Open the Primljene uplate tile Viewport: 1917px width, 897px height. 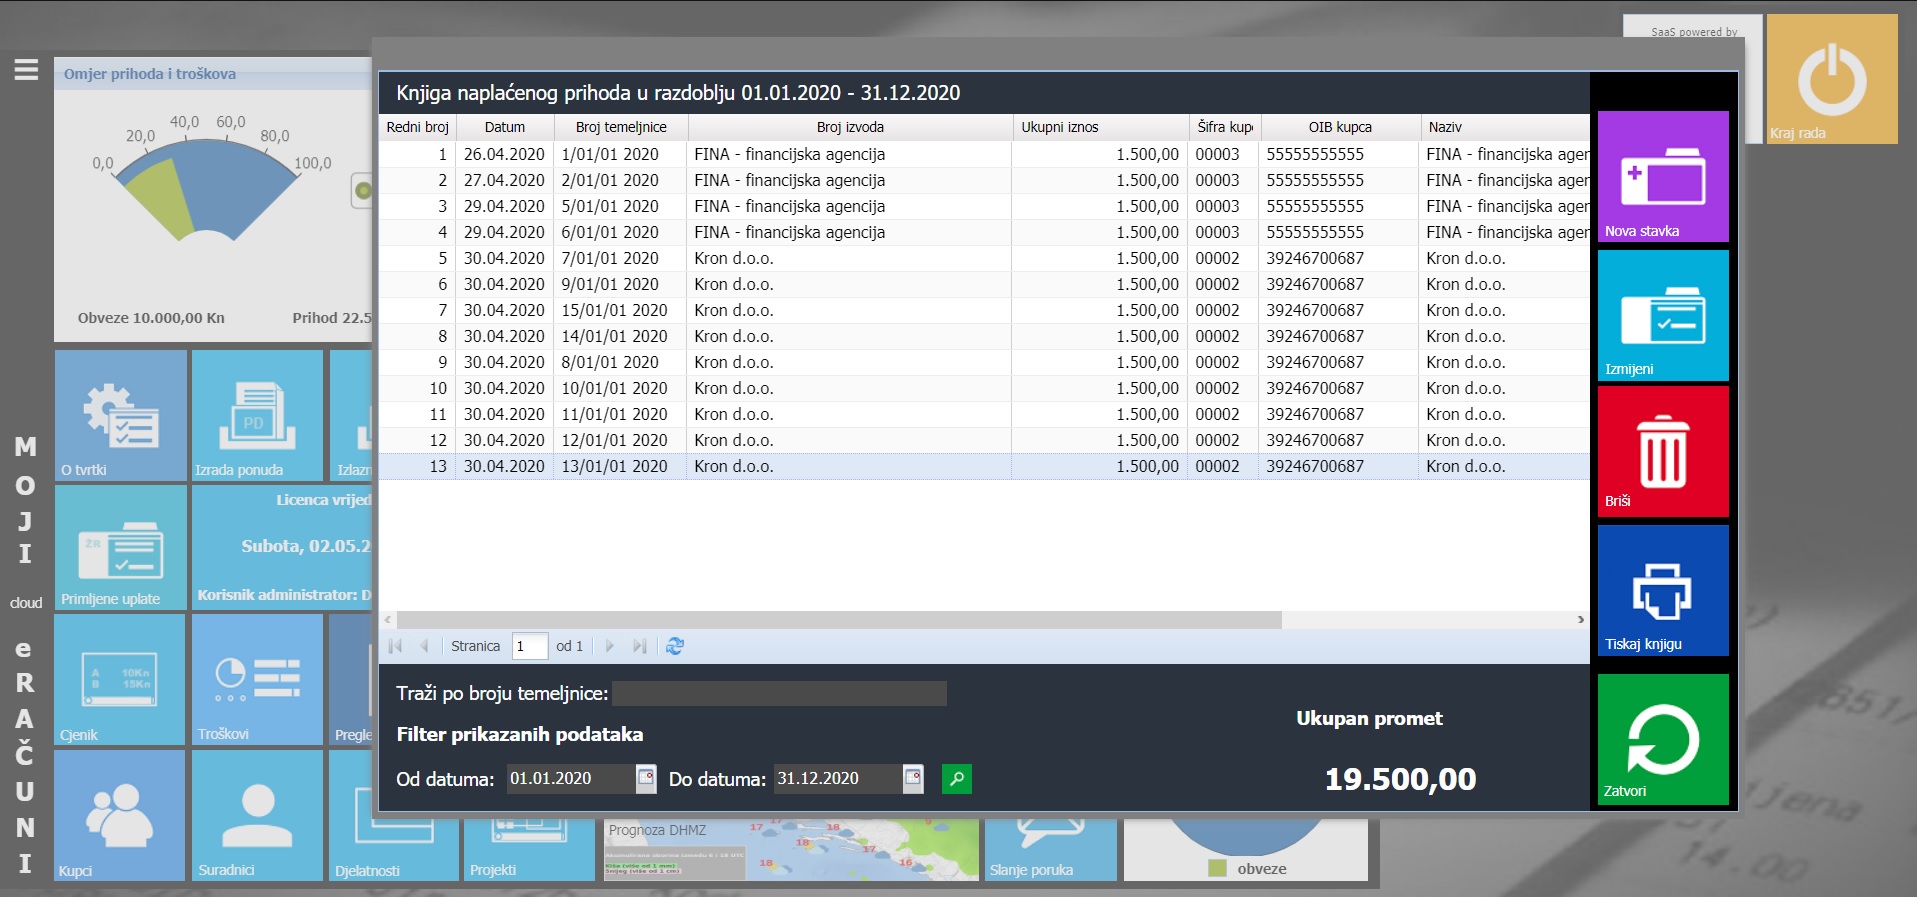pos(121,548)
